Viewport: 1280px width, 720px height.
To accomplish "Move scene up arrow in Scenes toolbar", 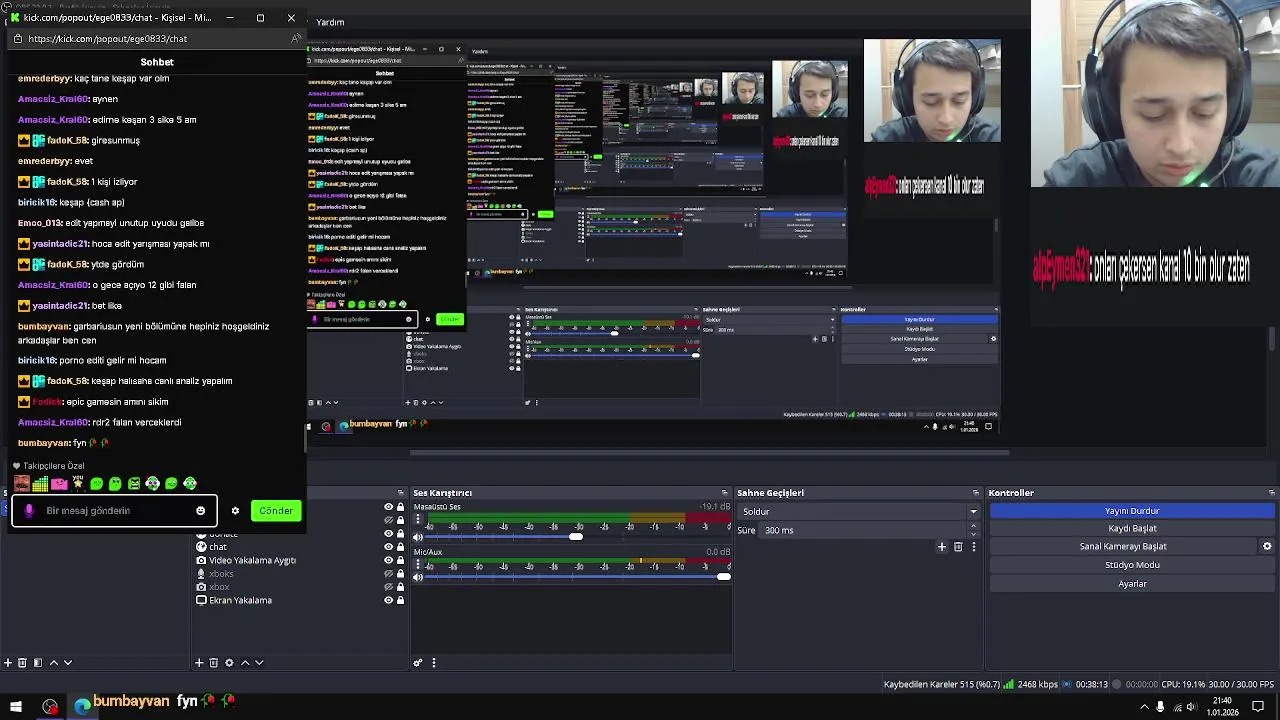I will pyautogui.click(x=54, y=662).
